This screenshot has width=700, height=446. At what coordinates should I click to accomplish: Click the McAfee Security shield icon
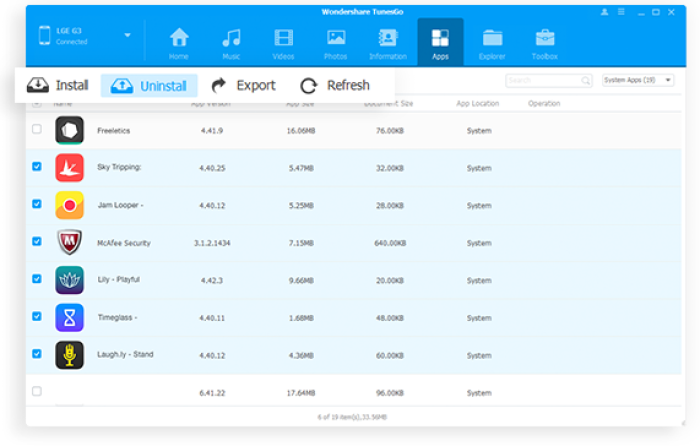(69, 242)
